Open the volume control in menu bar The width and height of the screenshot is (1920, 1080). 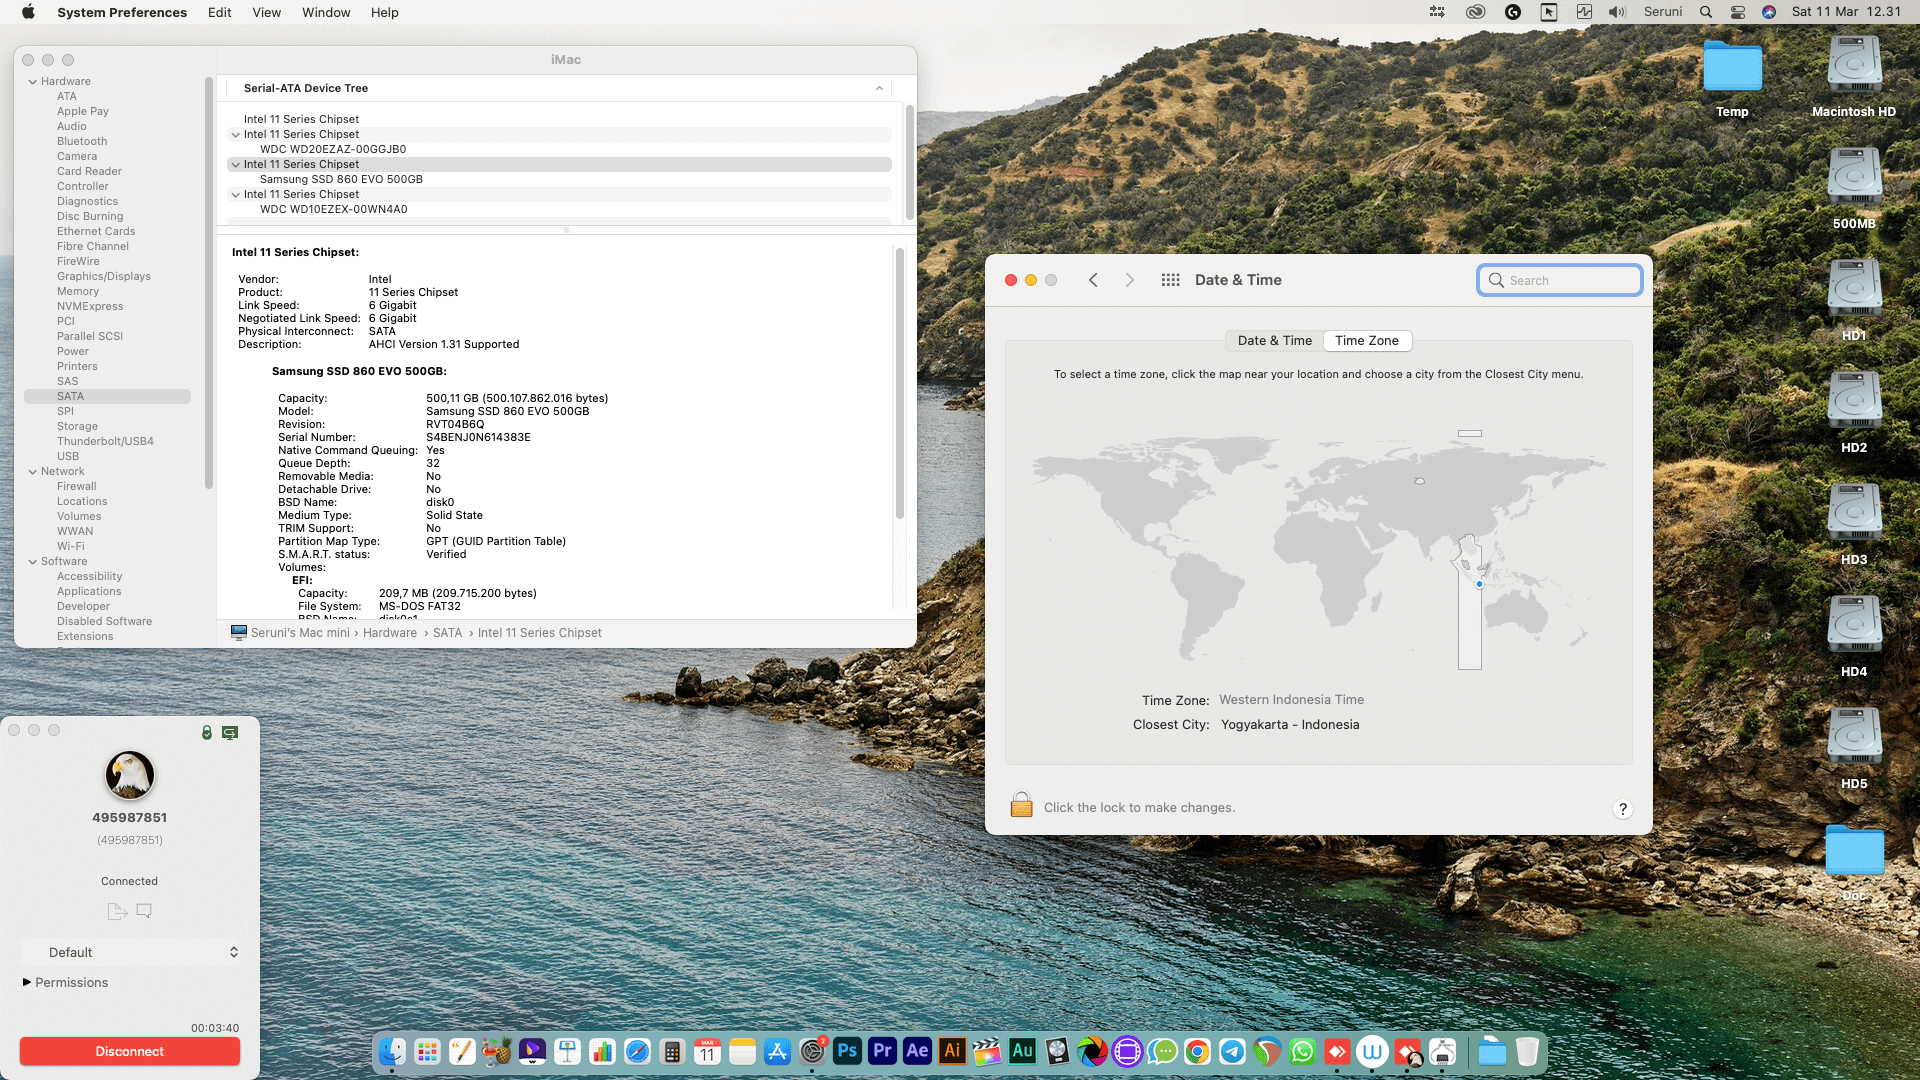click(x=1617, y=12)
